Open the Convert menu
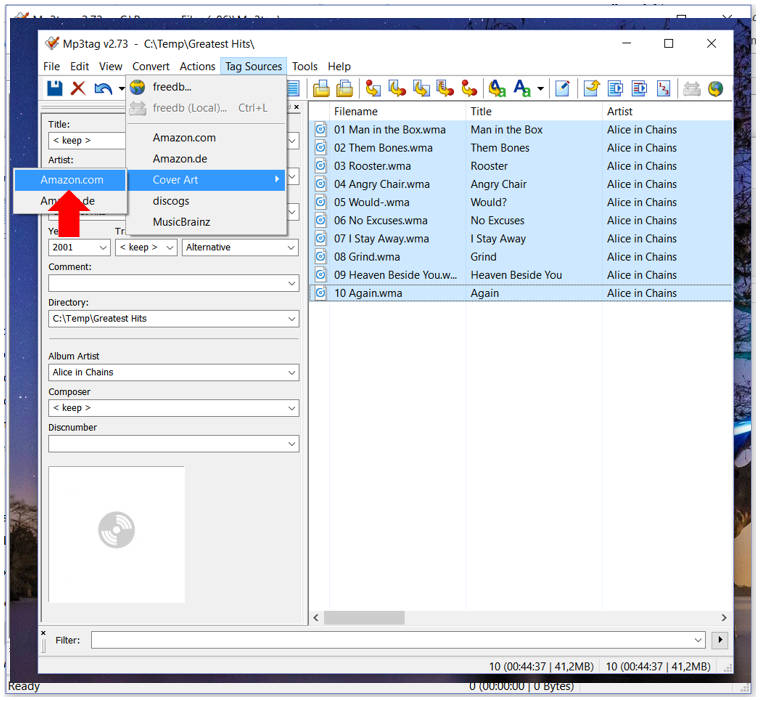The width and height of the screenshot is (761, 701). tap(151, 66)
